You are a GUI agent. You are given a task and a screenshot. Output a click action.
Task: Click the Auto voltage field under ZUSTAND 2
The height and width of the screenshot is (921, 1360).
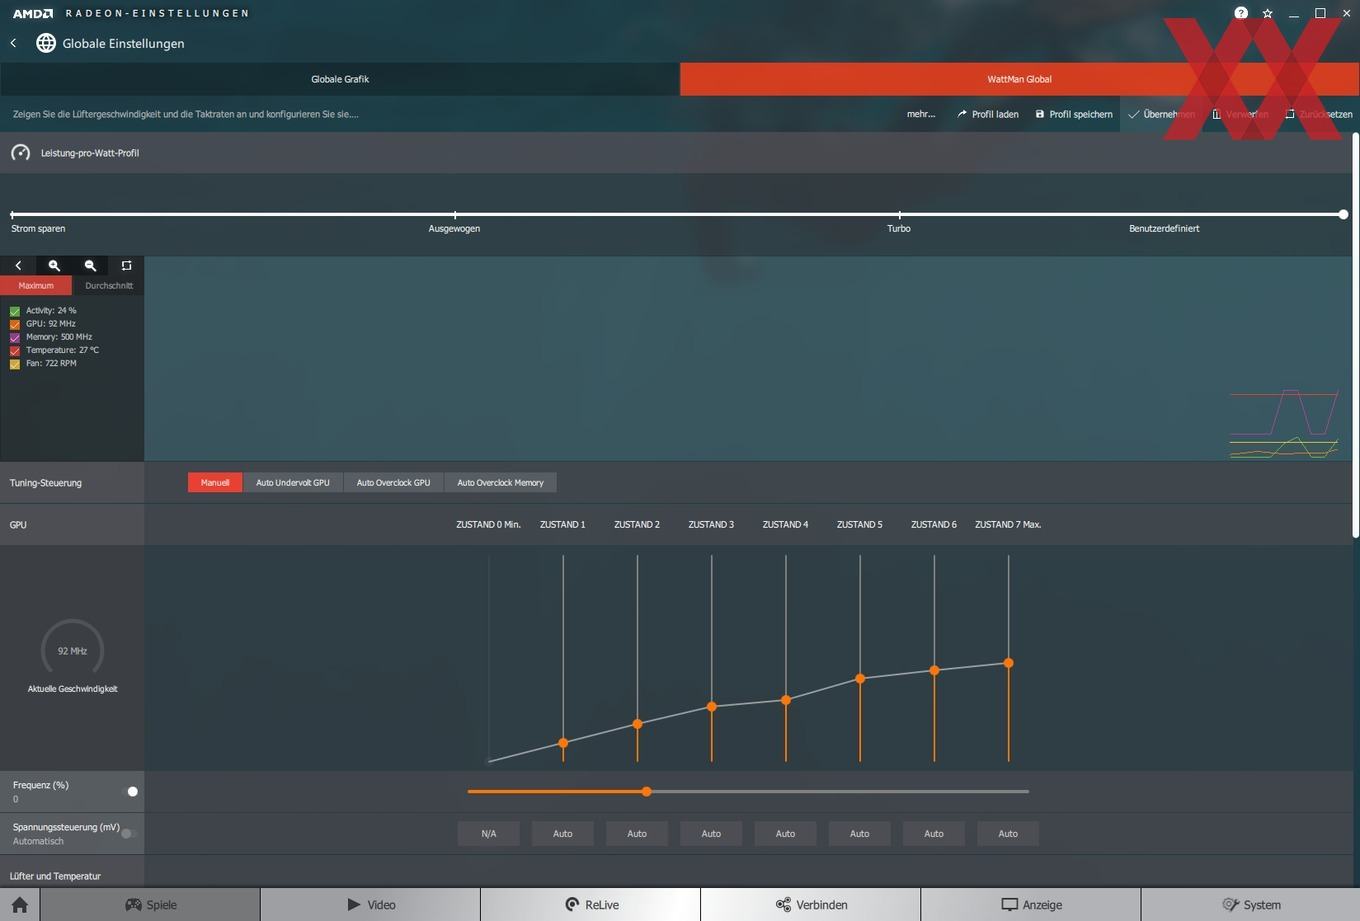click(637, 833)
